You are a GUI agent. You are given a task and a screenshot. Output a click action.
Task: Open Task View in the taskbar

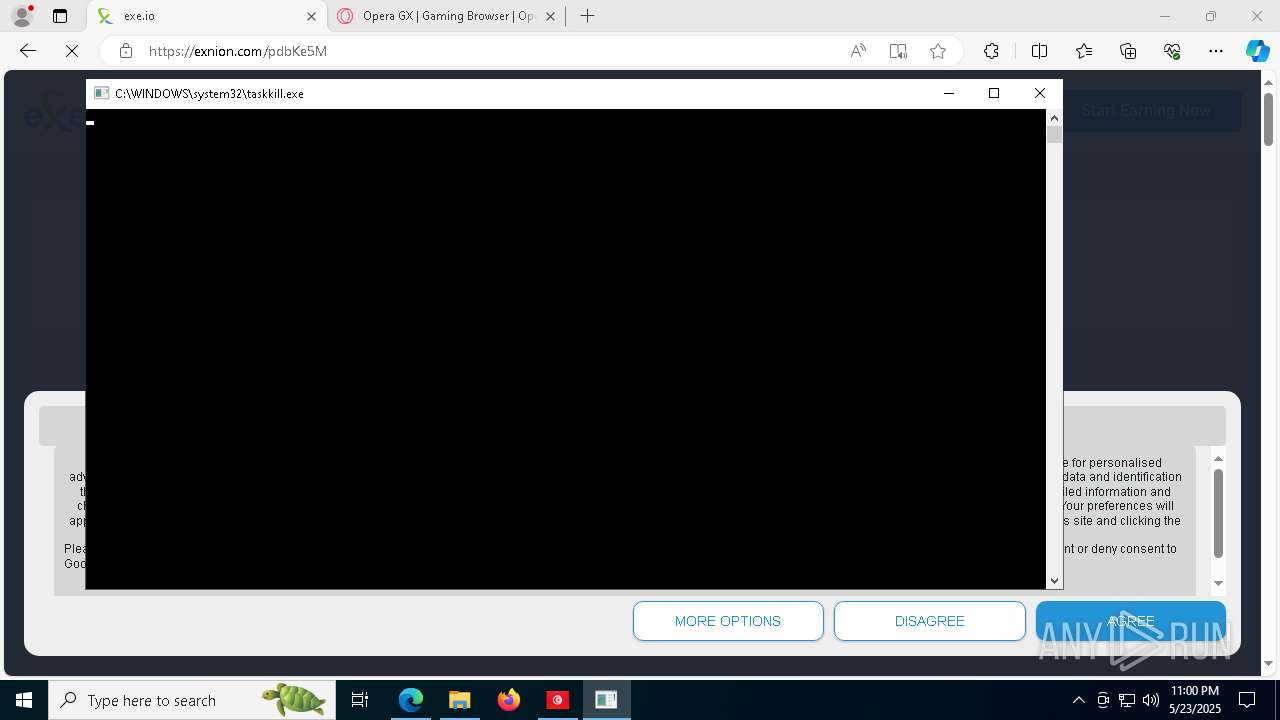(x=360, y=700)
